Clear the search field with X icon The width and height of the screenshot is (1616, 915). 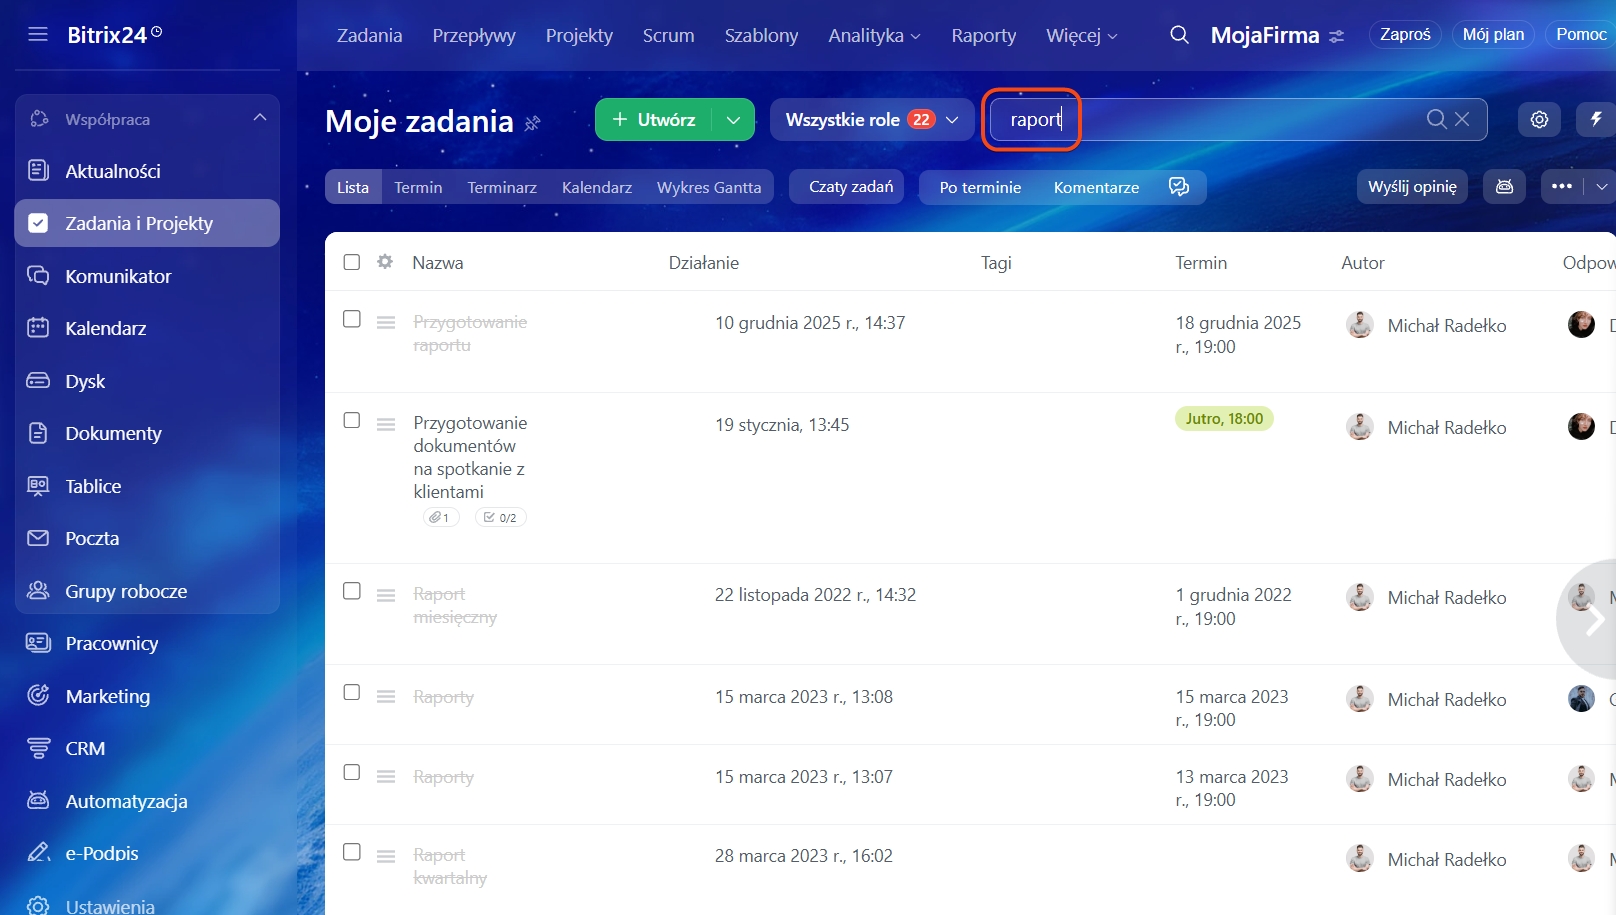click(1462, 119)
